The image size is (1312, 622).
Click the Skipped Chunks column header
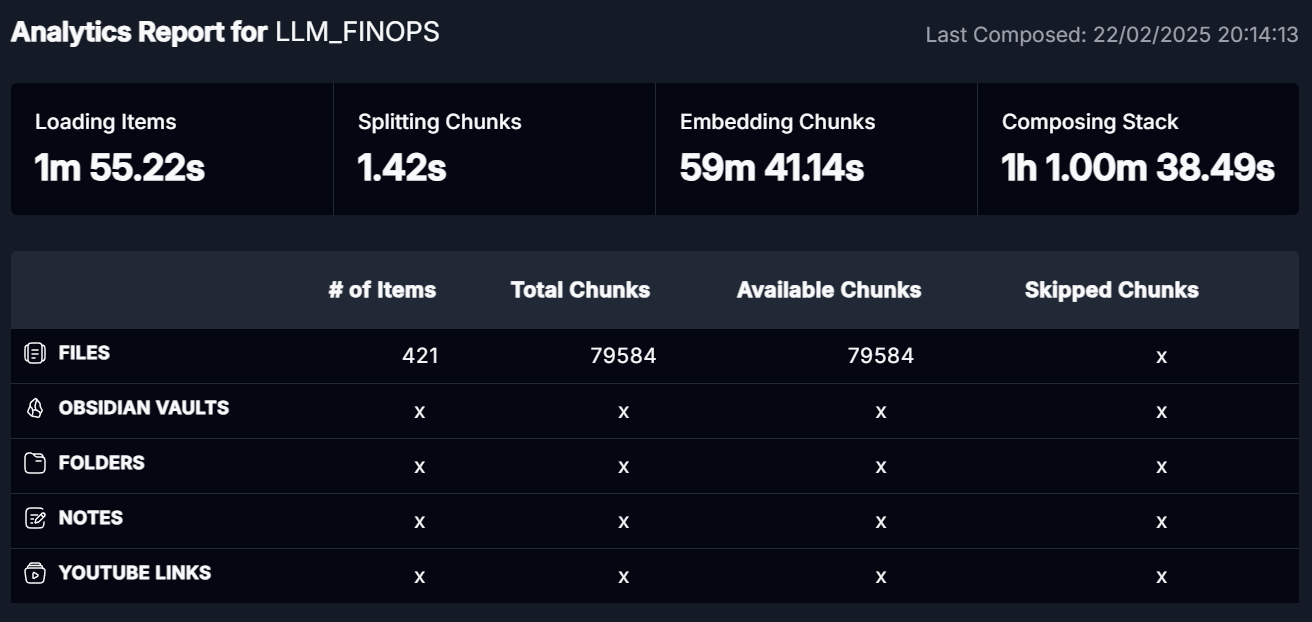point(1112,290)
